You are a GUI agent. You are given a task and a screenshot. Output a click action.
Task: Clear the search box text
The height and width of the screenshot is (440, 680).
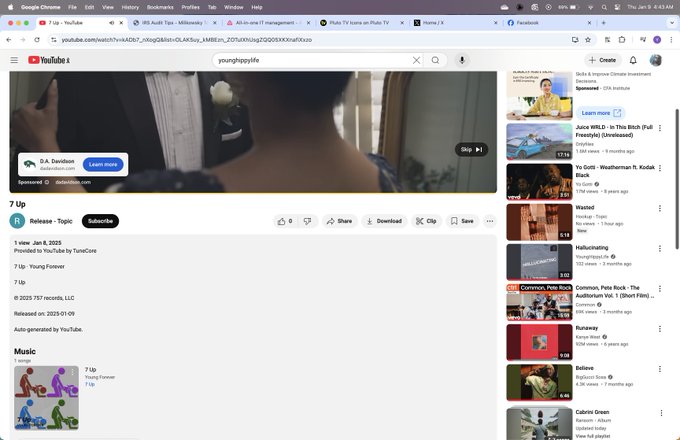[x=416, y=60]
